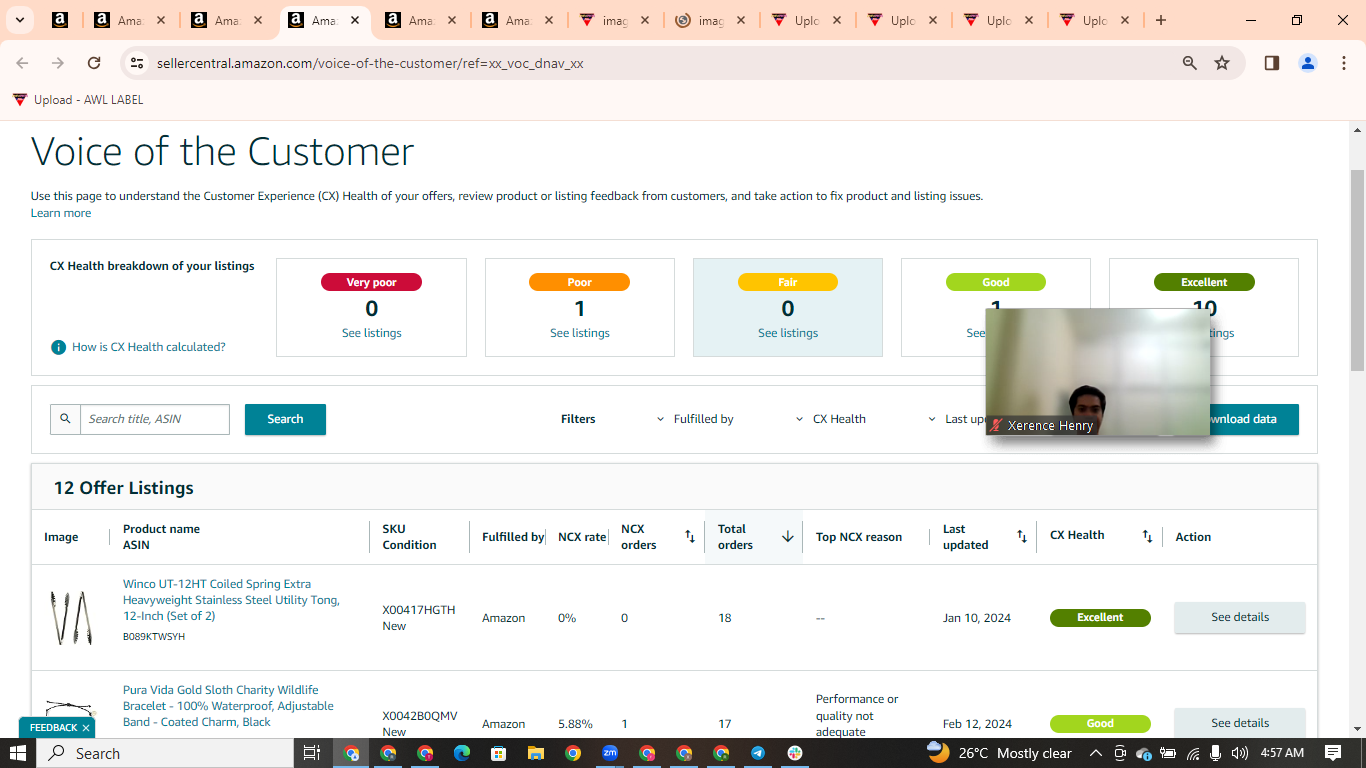Open total orders value 17 for Pura Vida bracelet
1366x768 pixels.
(x=725, y=724)
